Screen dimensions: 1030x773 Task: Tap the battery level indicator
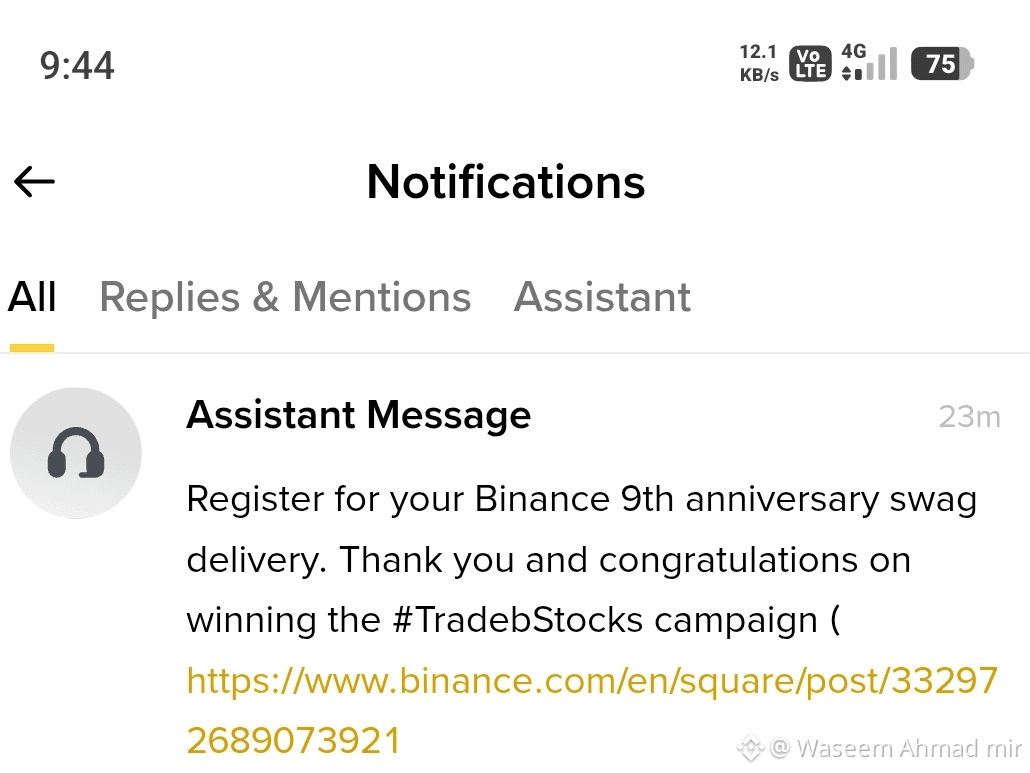pyautogui.click(x=942, y=64)
